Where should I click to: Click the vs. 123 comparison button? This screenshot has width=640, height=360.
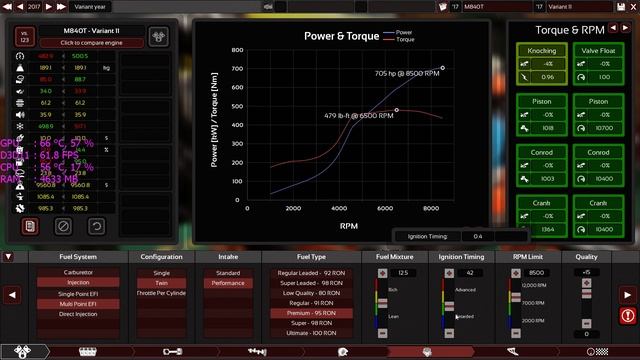[x=25, y=37]
